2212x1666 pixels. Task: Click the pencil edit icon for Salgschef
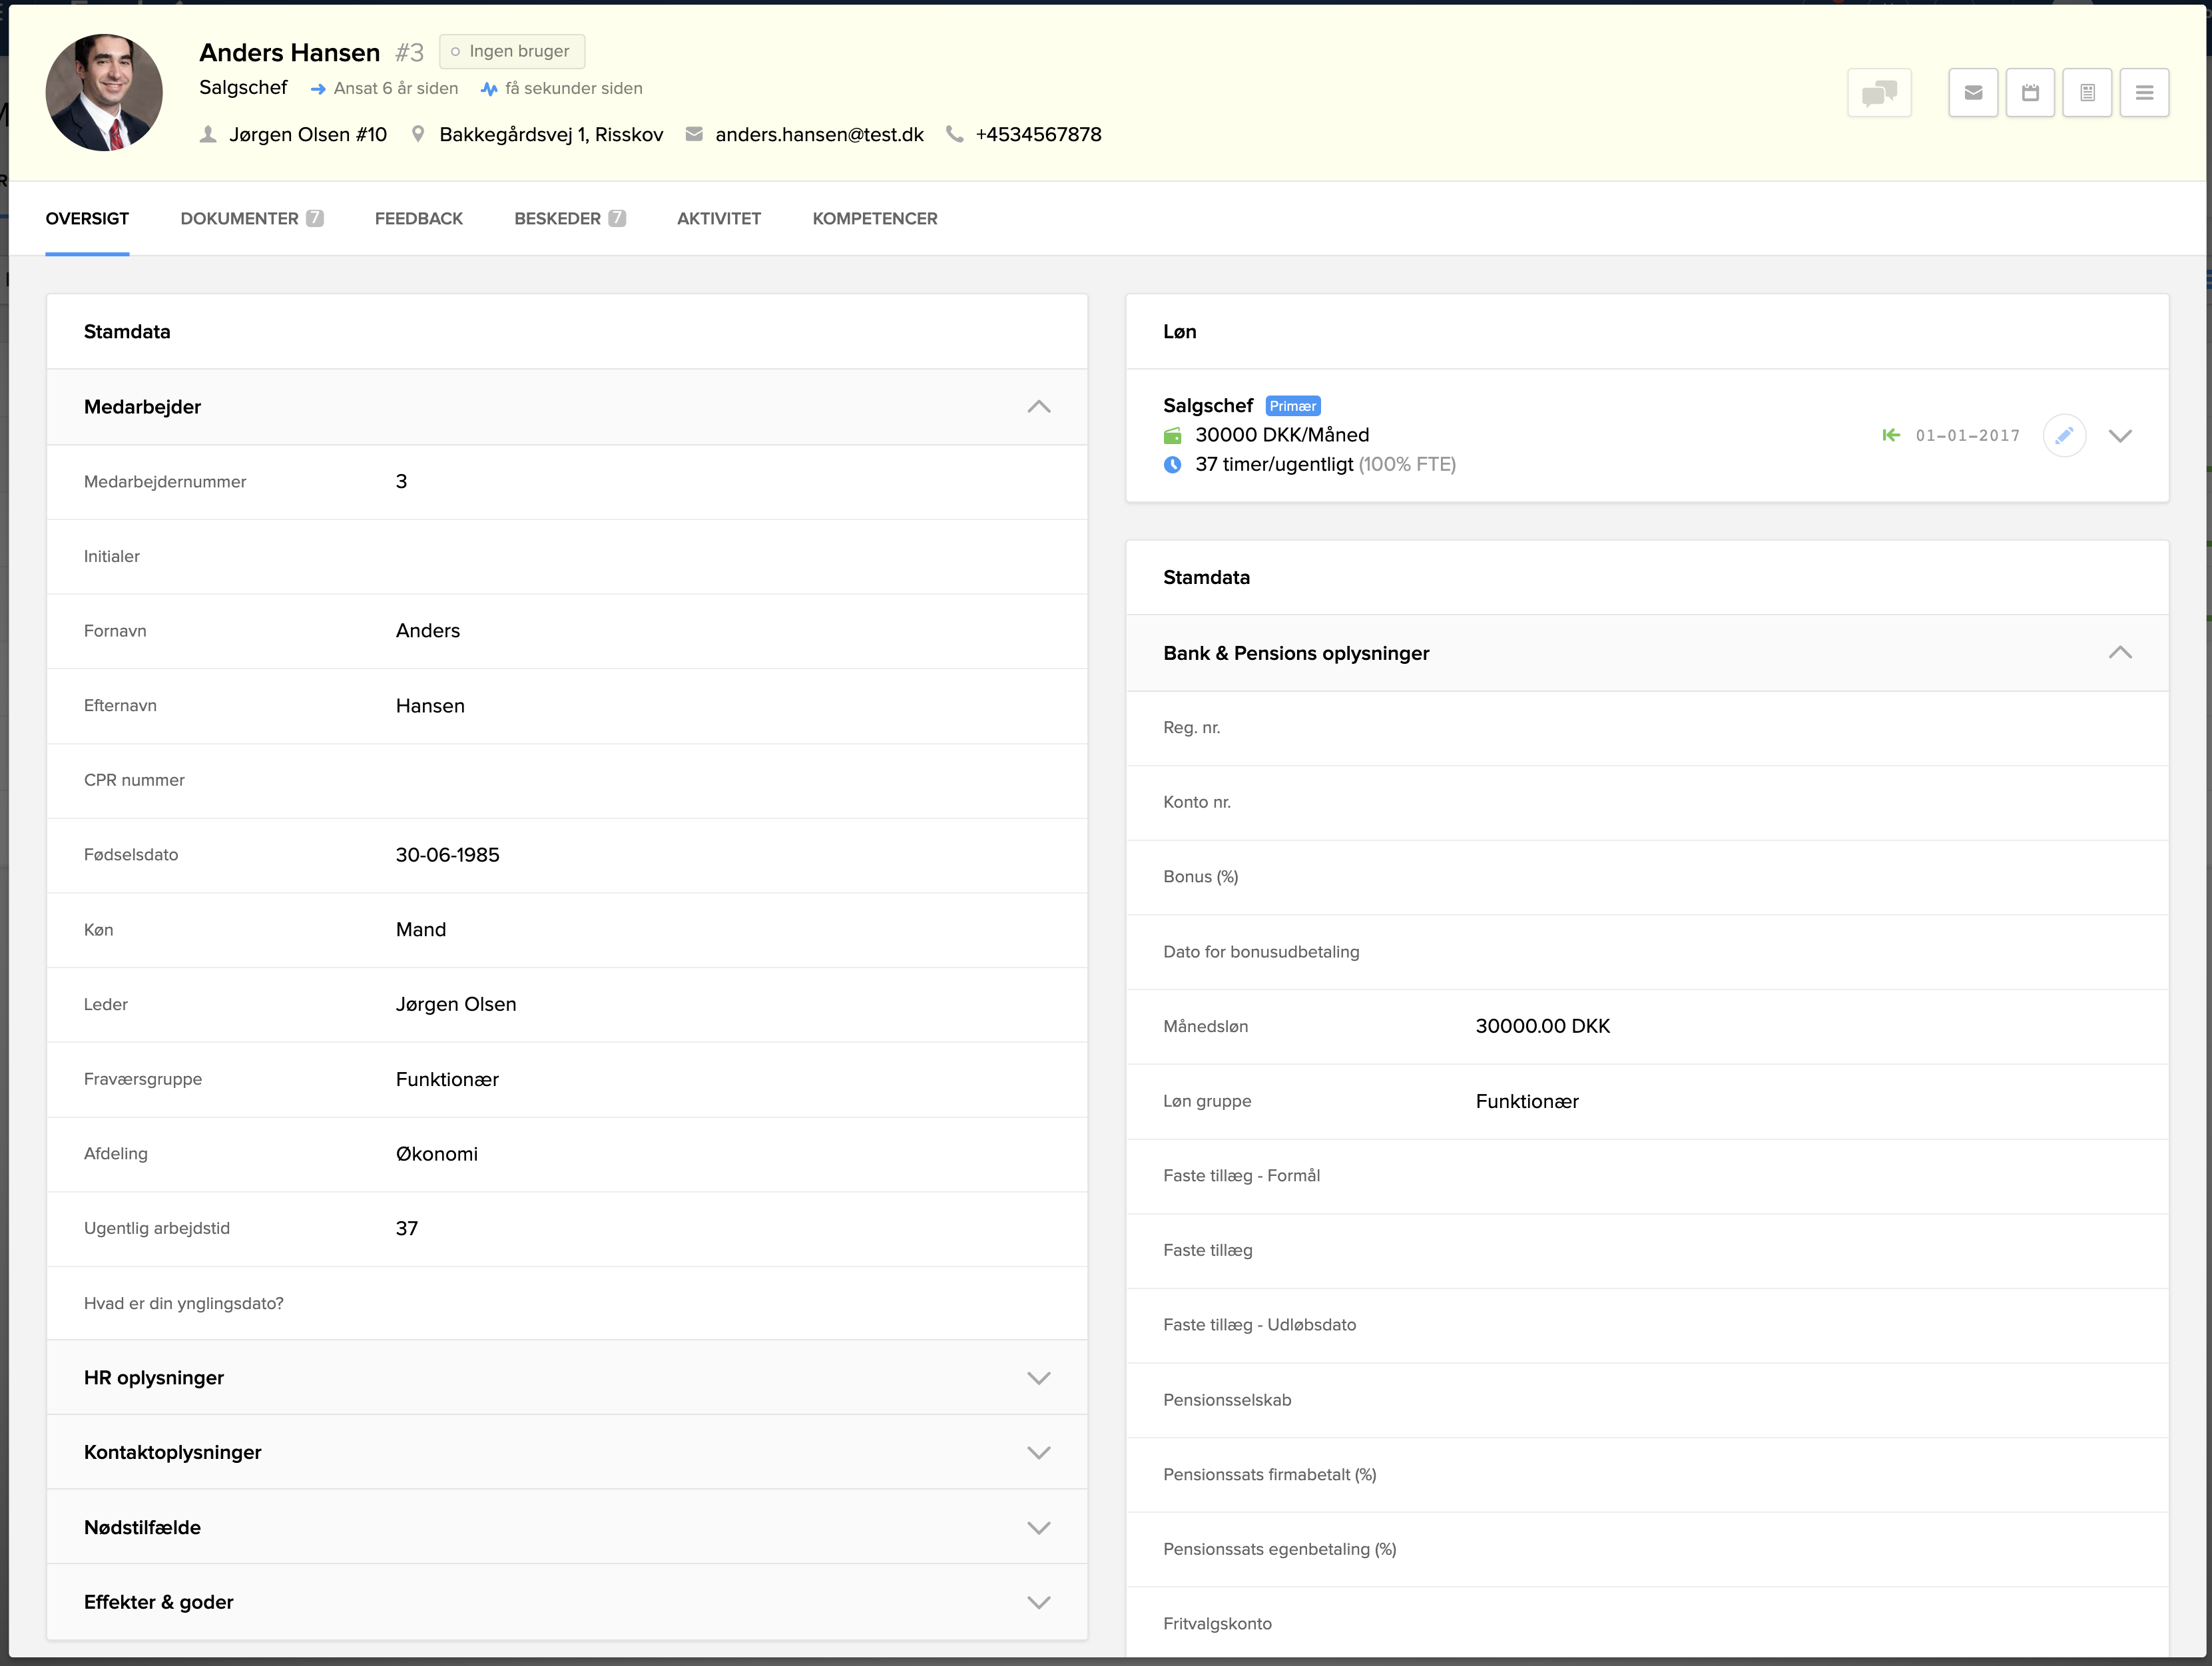click(2064, 435)
